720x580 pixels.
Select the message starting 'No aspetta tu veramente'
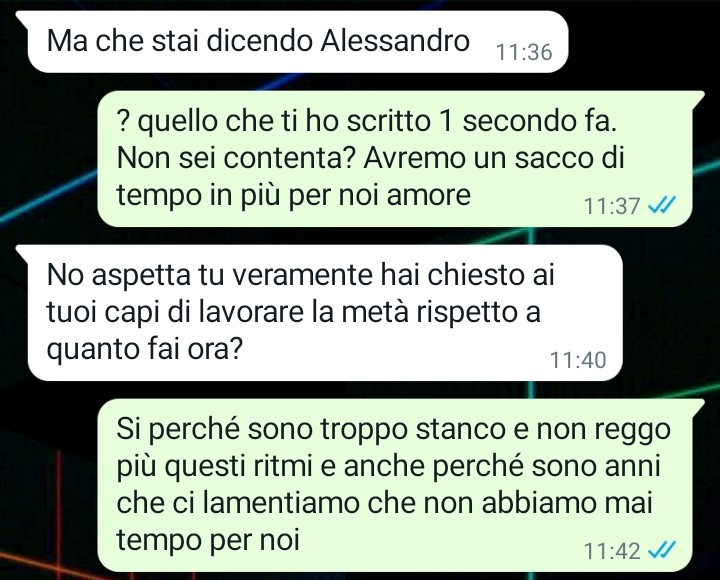coord(325,313)
